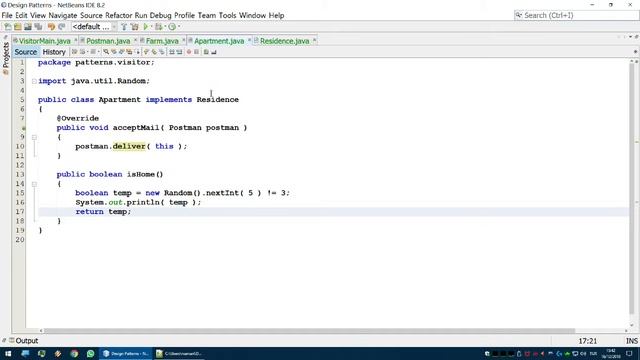
Task: Open the Debug menu
Action: point(160,16)
